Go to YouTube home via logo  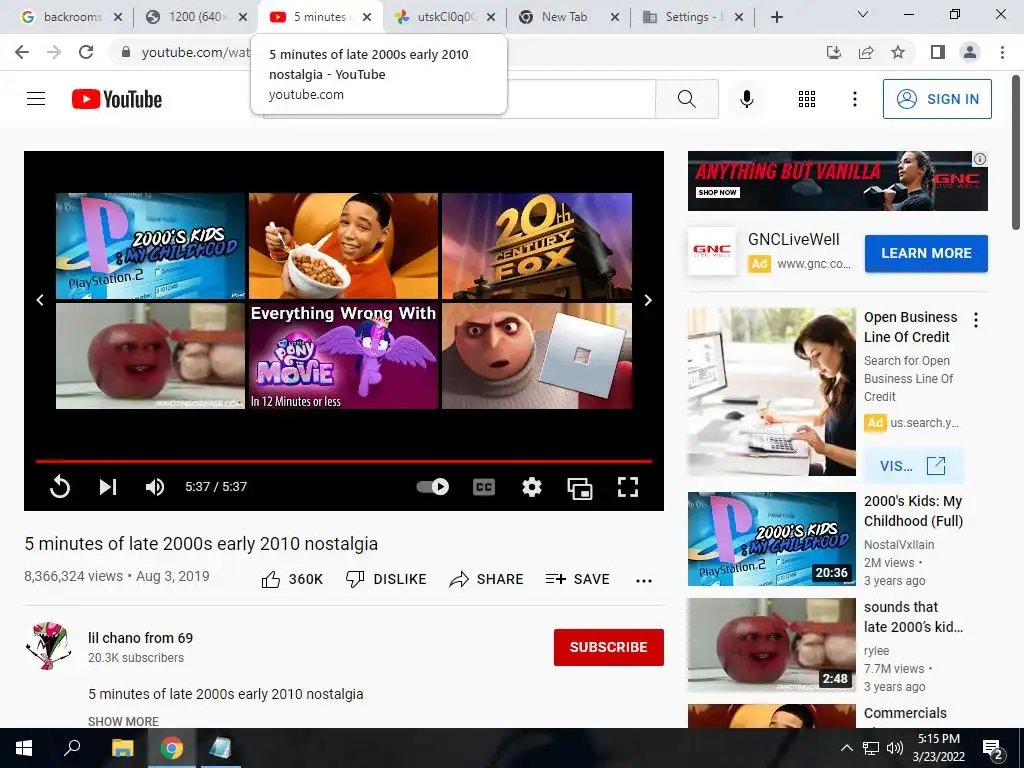point(117,99)
